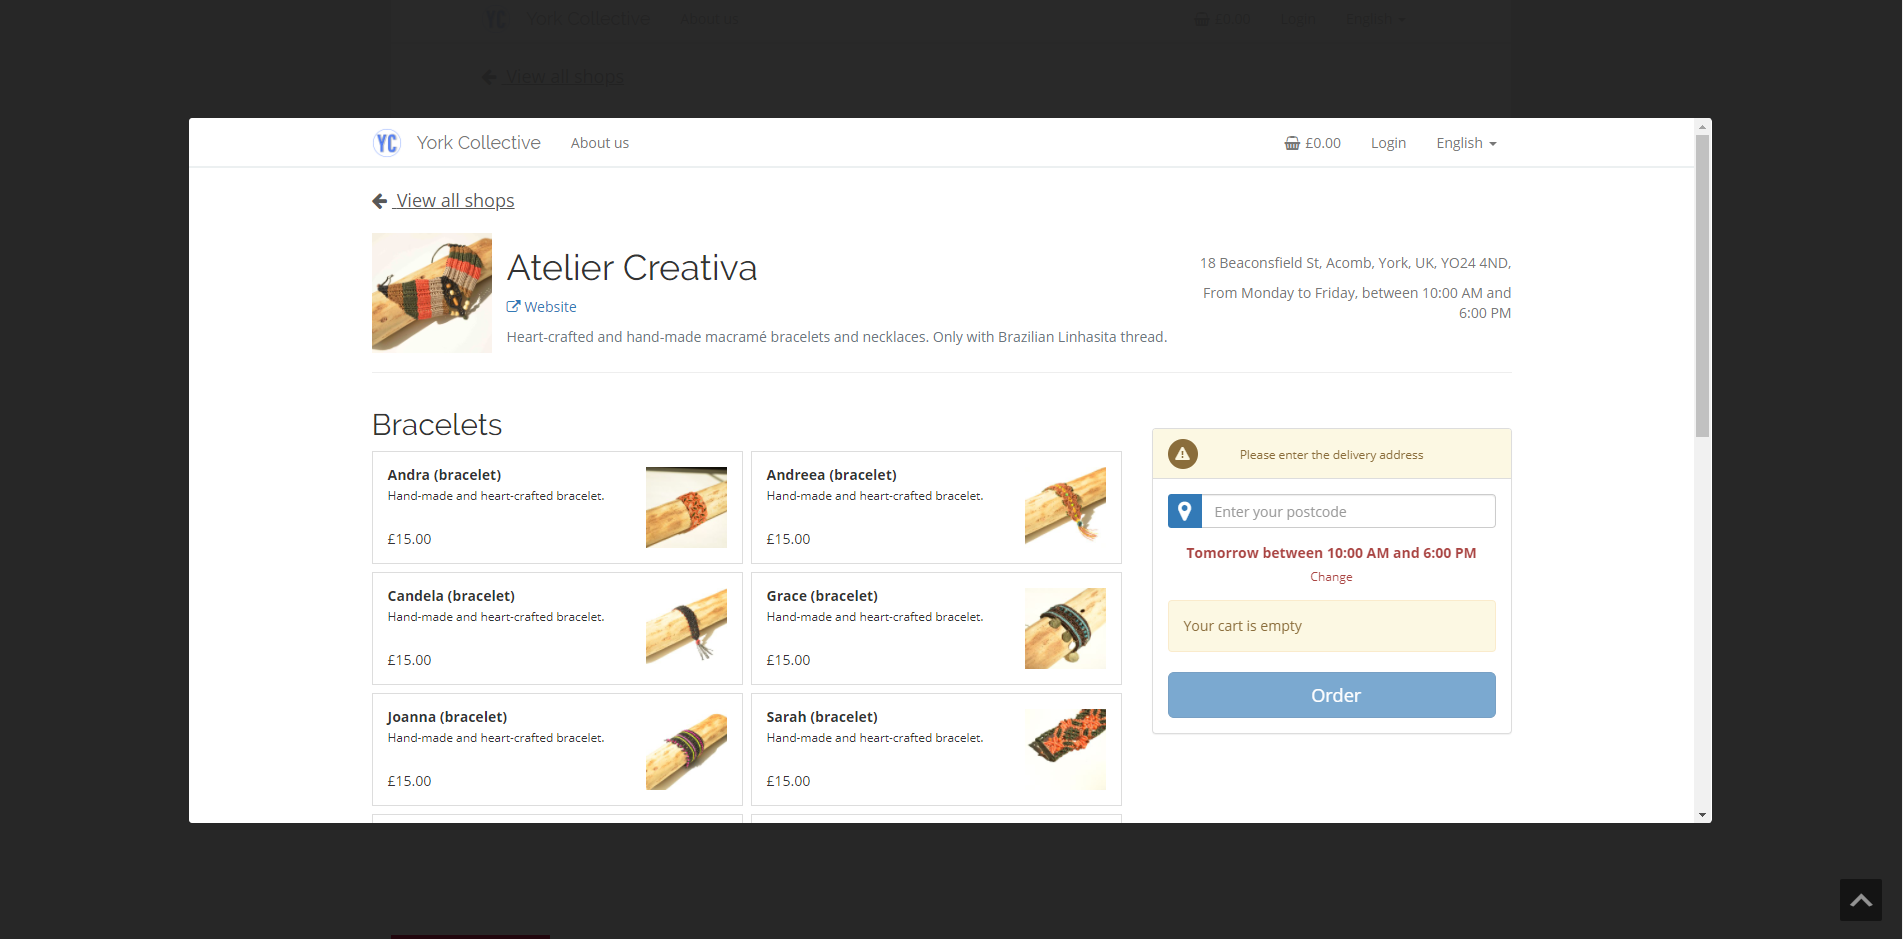This screenshot has width=1903, height=939.
Task: Click the scroll-to-top chevron button
Action: [1861, 900]
